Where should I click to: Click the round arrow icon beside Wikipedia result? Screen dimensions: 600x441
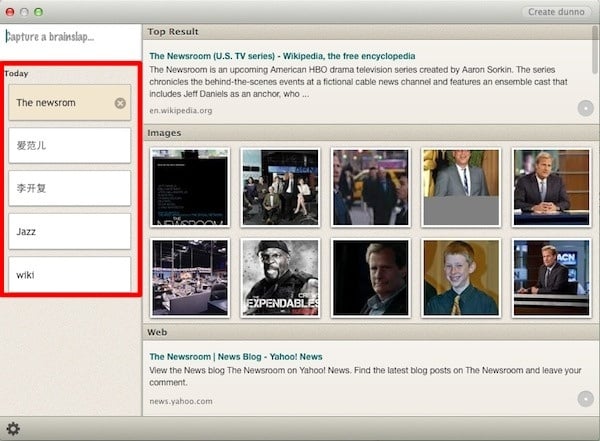pos(585,108)
